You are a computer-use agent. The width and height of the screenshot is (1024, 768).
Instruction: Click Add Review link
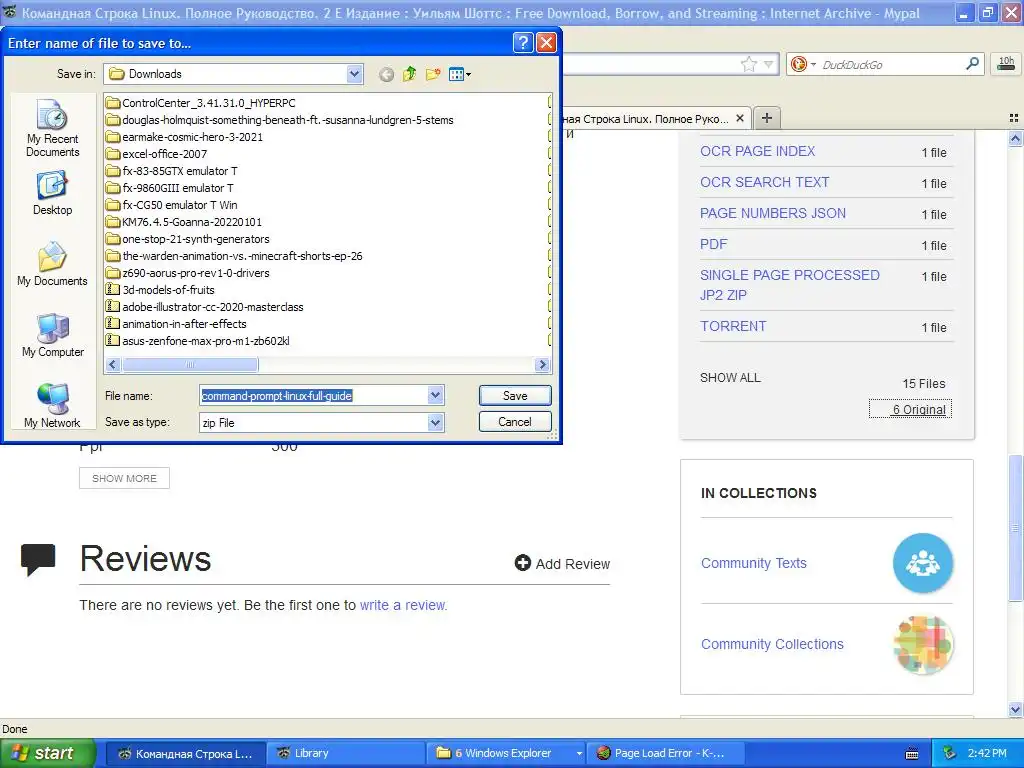tap(562, 564)
